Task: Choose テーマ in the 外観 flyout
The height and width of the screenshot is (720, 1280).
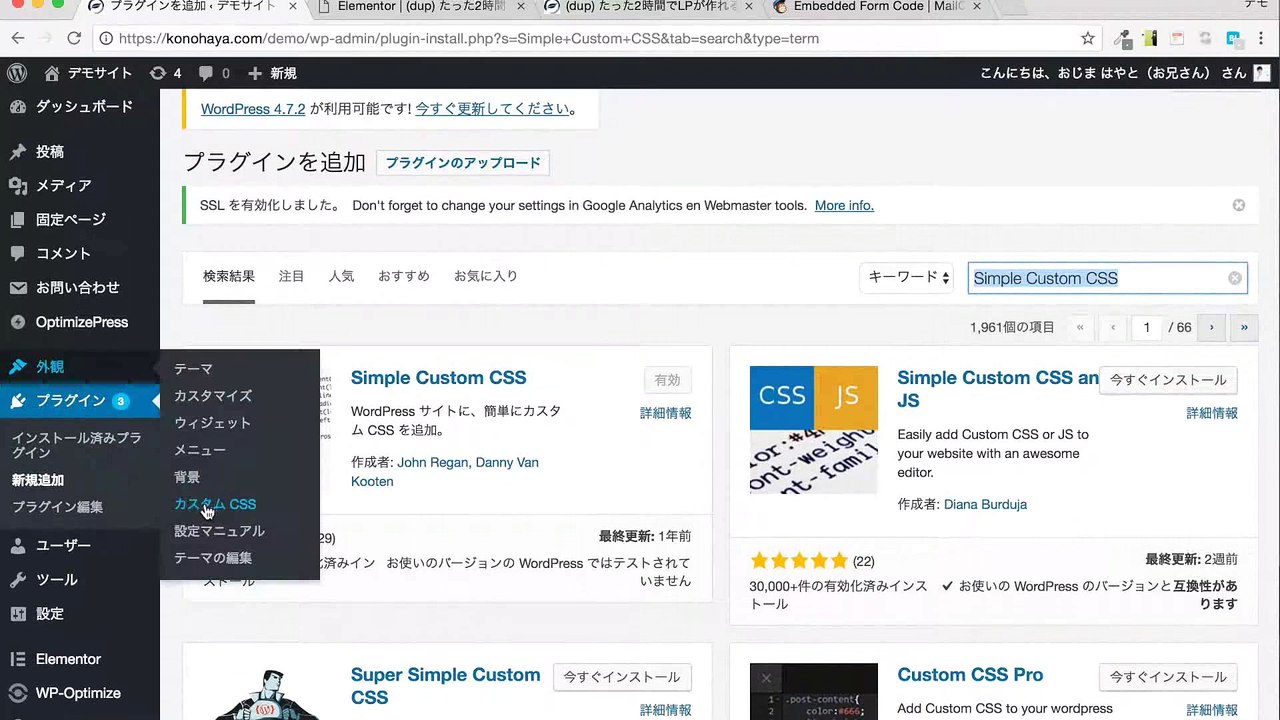Action: 193,369
